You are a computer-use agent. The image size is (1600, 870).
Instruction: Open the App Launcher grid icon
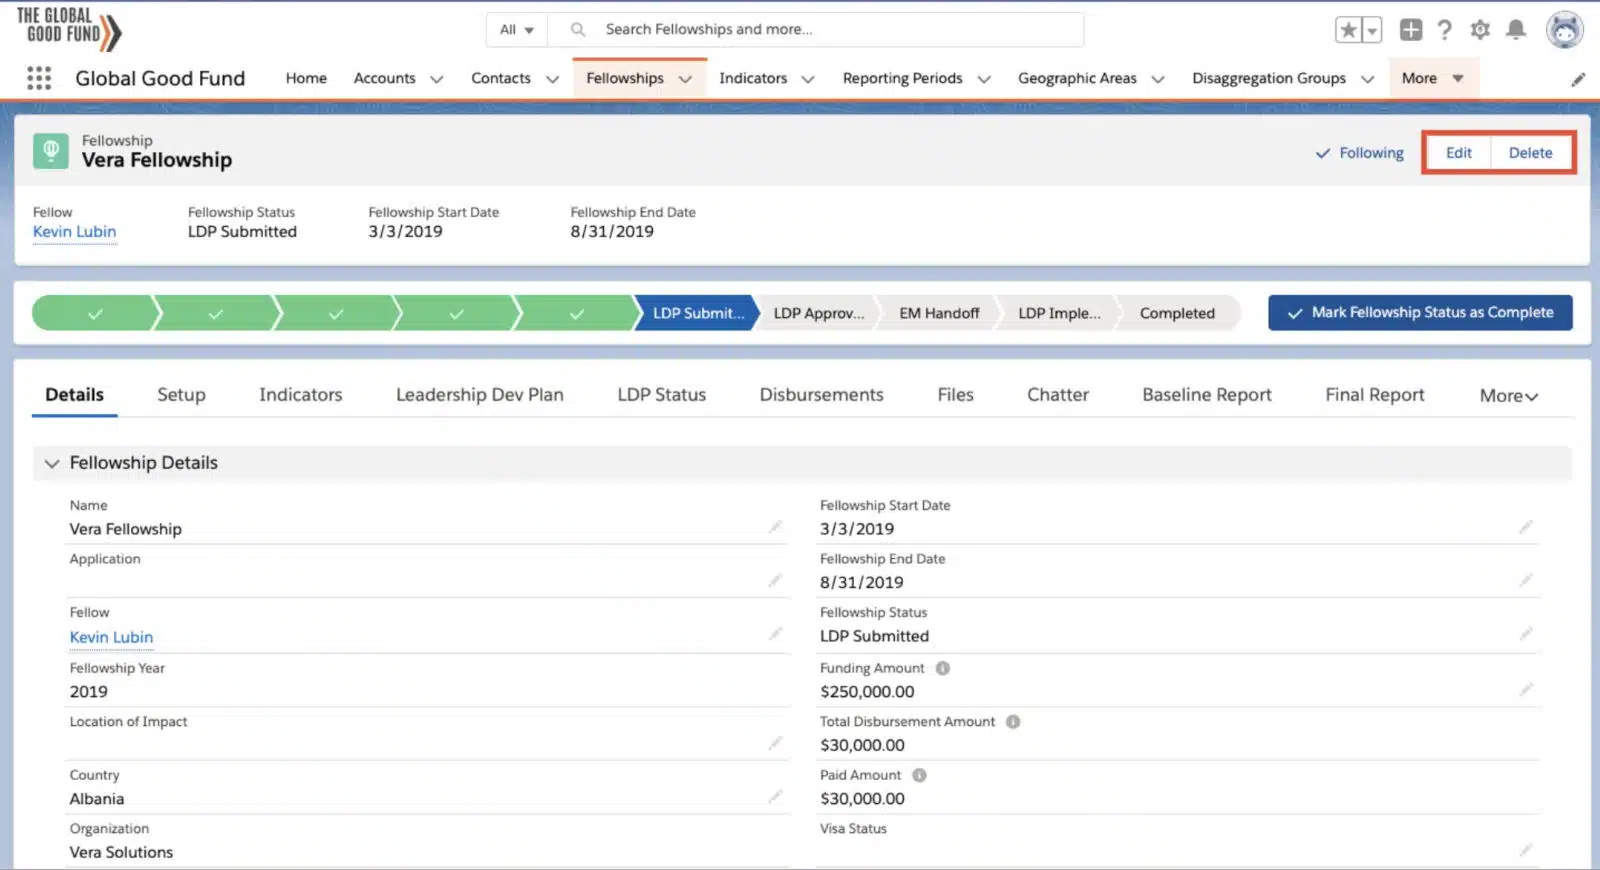coord(39,78)
